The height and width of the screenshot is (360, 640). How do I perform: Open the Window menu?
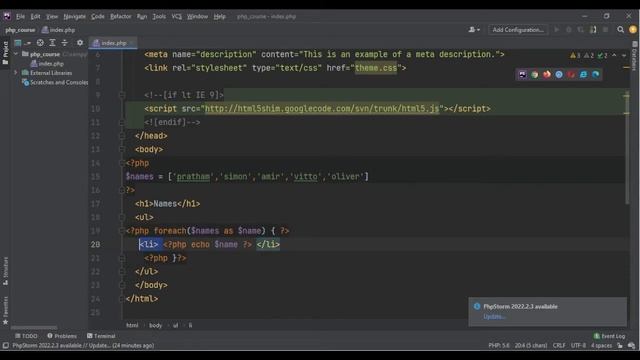tap(198, 17)
